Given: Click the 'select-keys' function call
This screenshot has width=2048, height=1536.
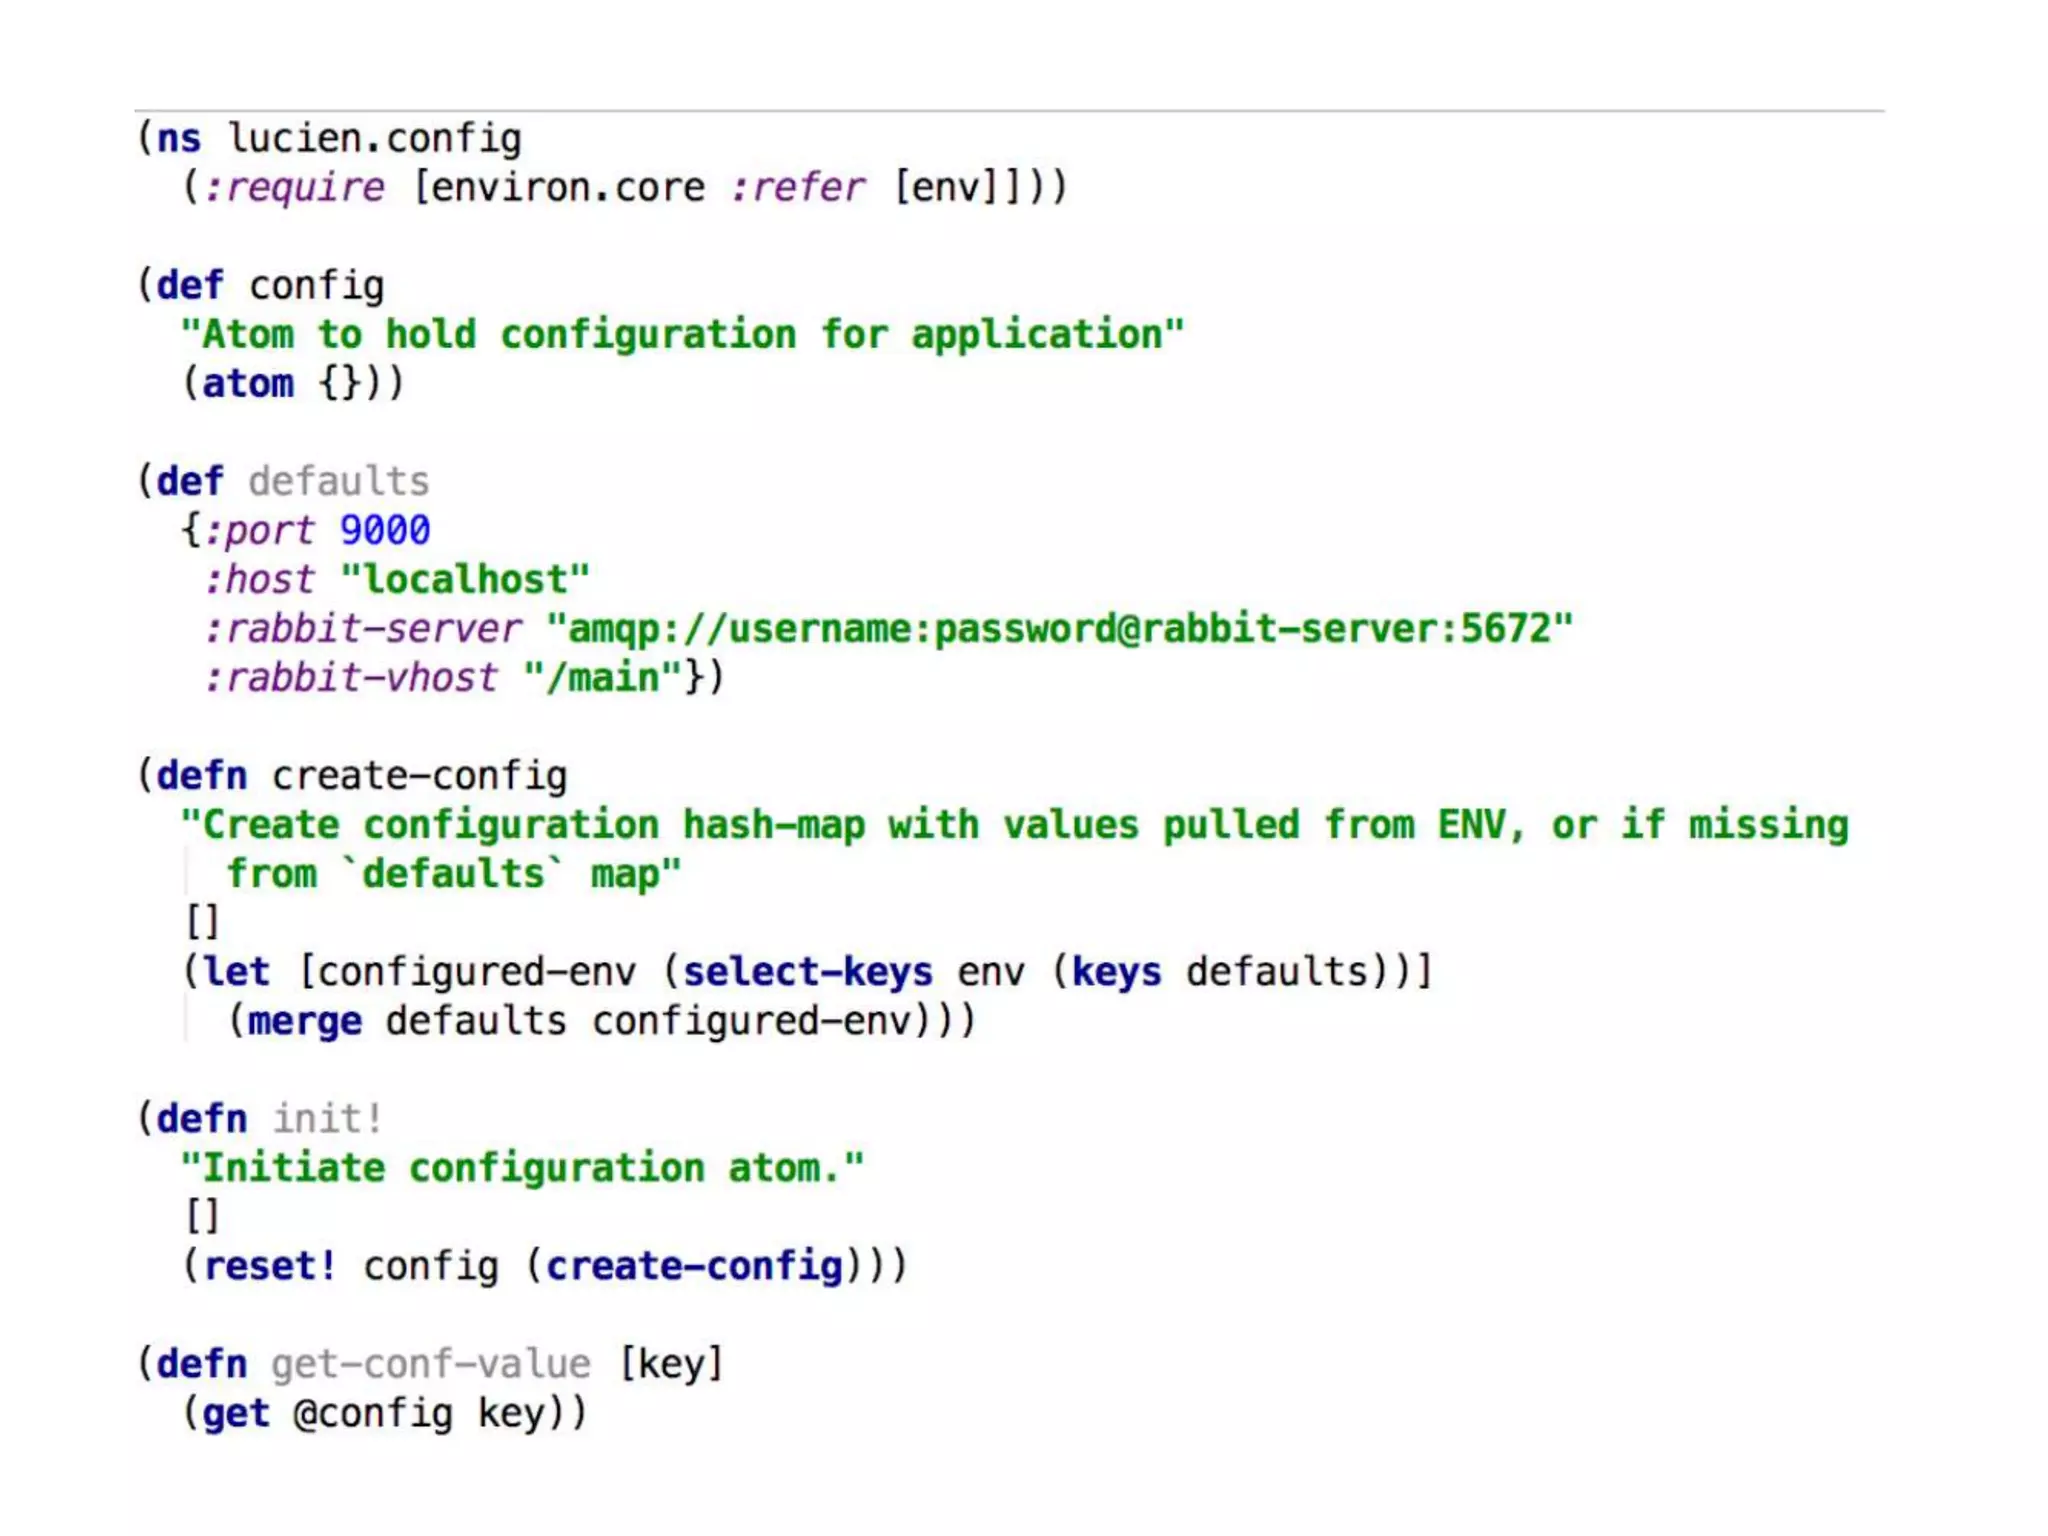Looking at the screenshot, I should coord(807,972).
